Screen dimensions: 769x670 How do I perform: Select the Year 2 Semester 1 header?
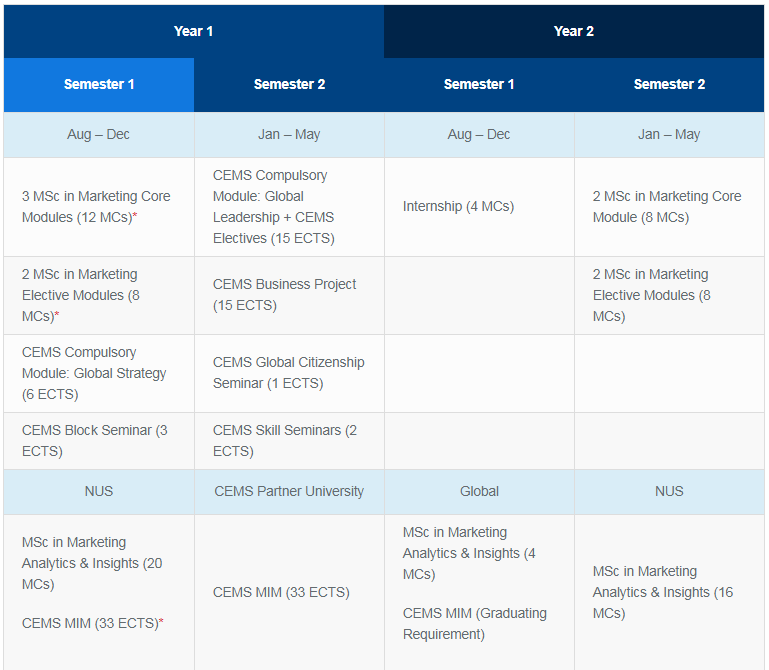point(479,84)
